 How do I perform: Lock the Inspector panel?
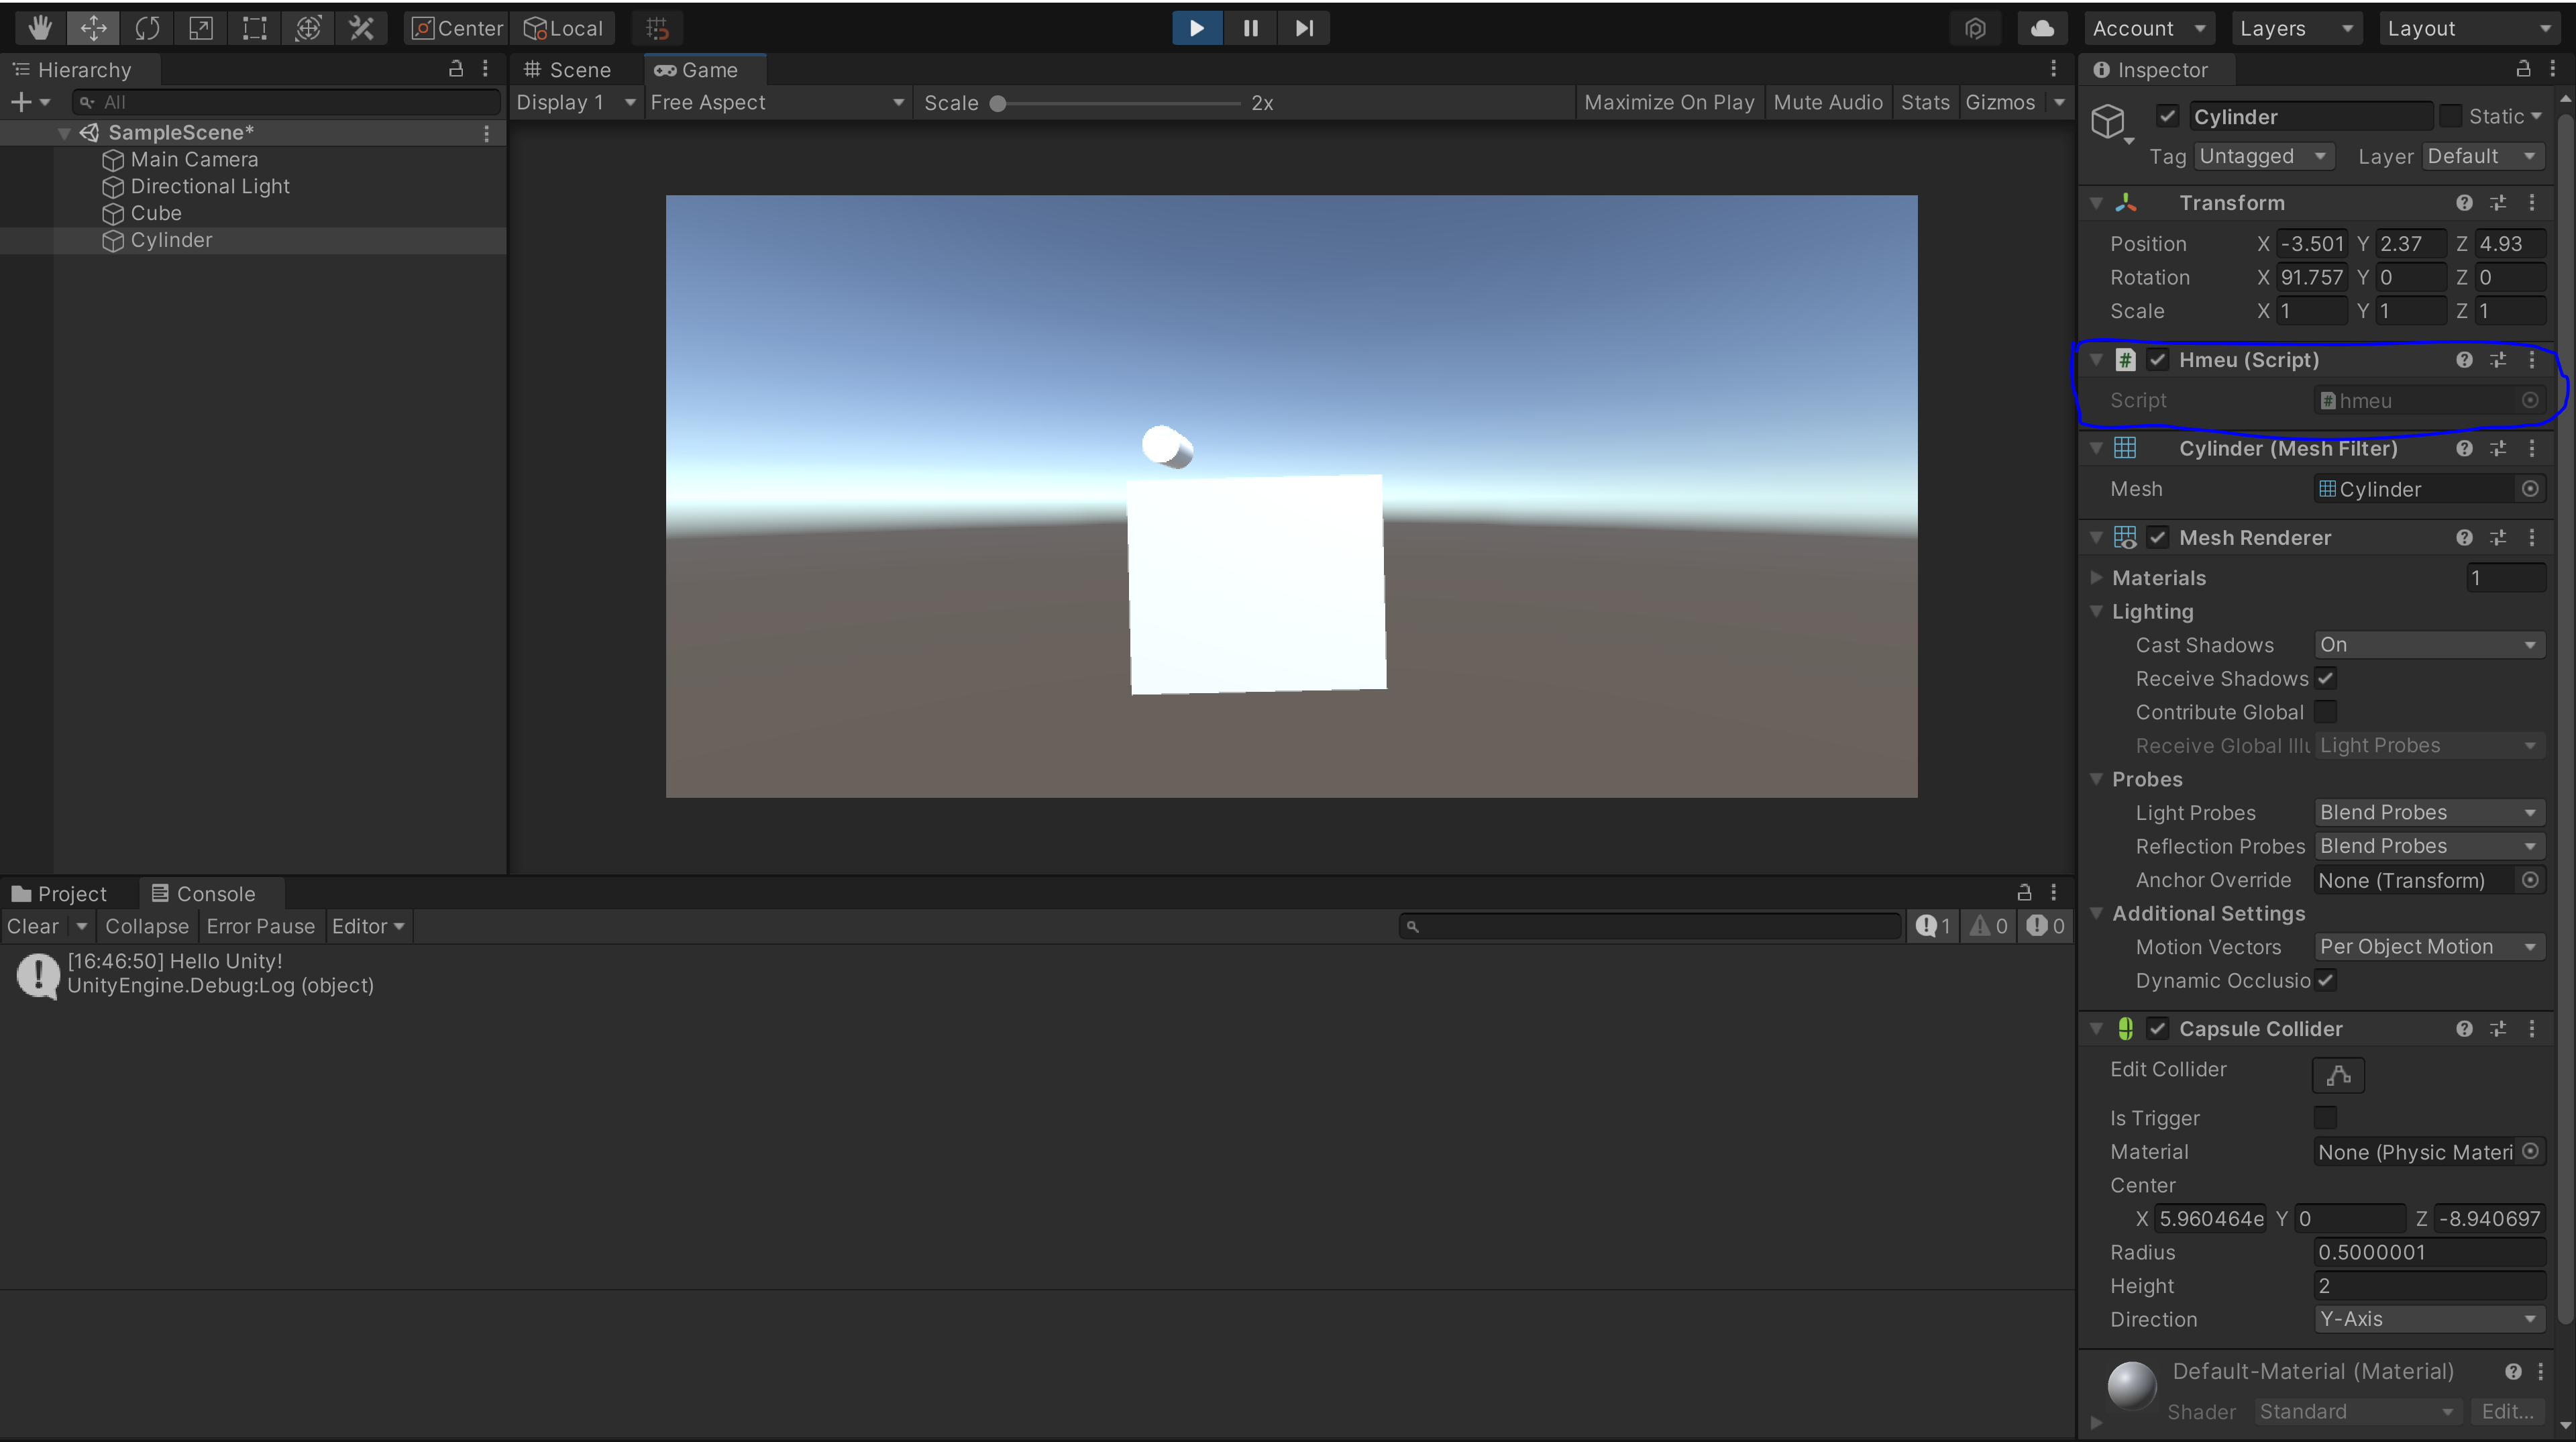tap(2522, 69)
